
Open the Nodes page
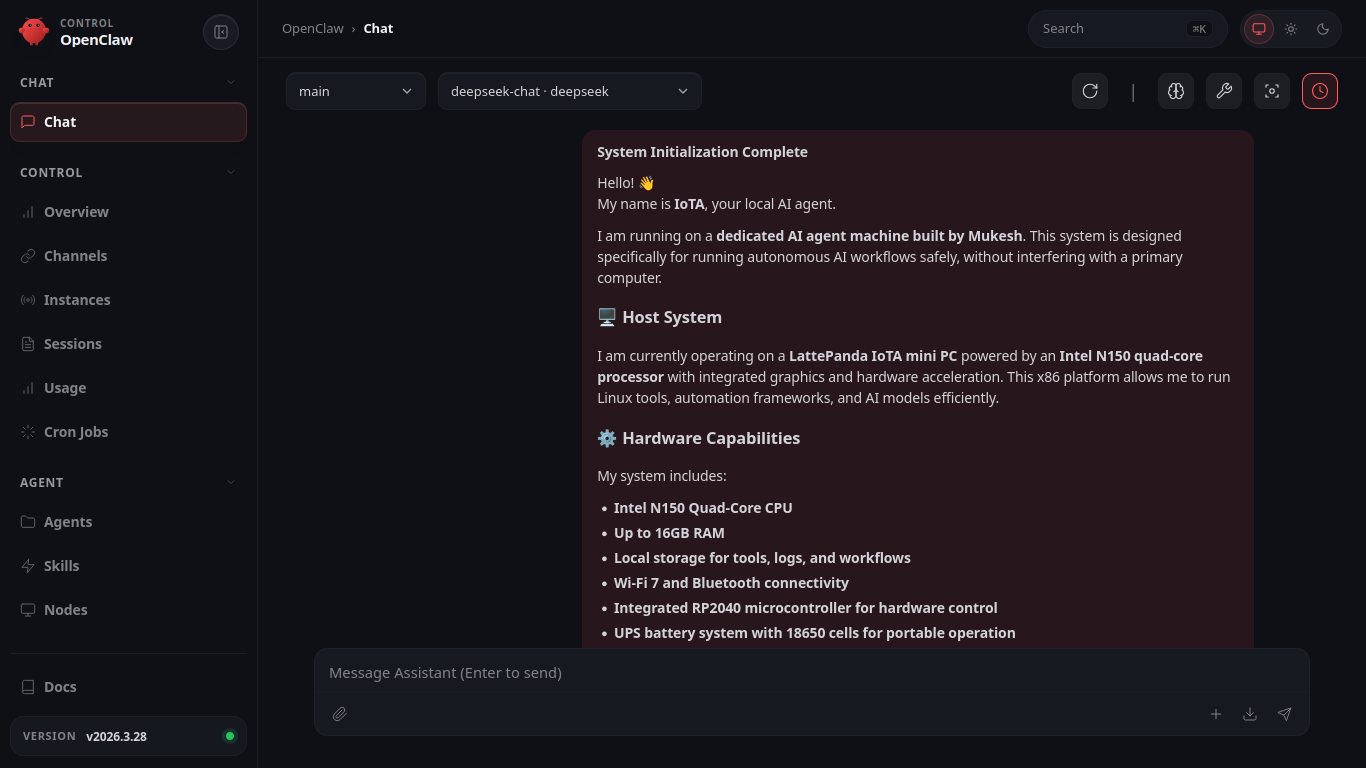click(x=128, y=610)
